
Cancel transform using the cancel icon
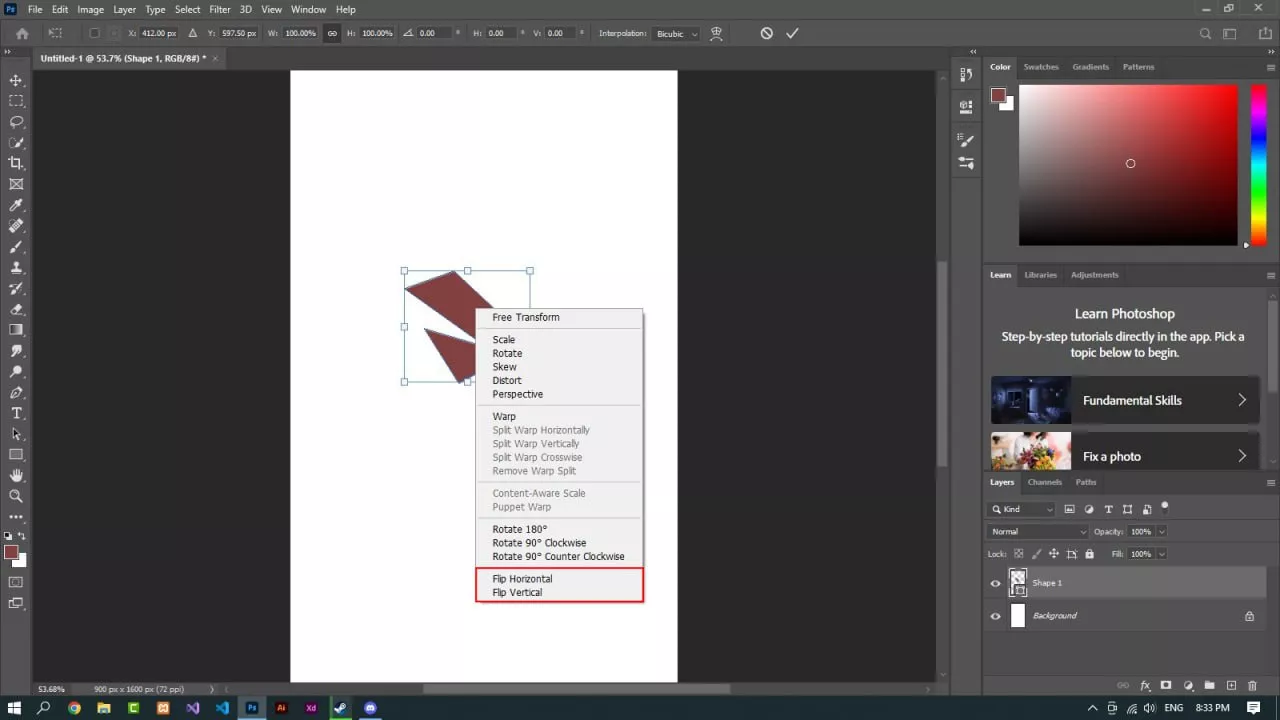[766, 33]
